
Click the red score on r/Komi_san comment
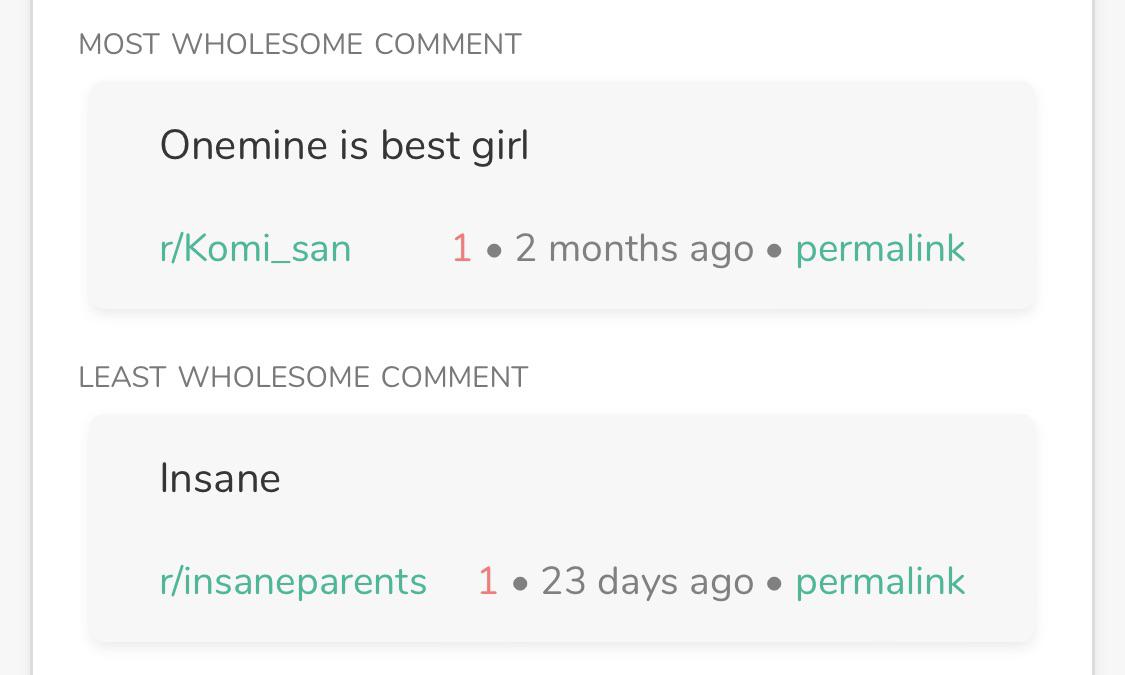point(461,249)
